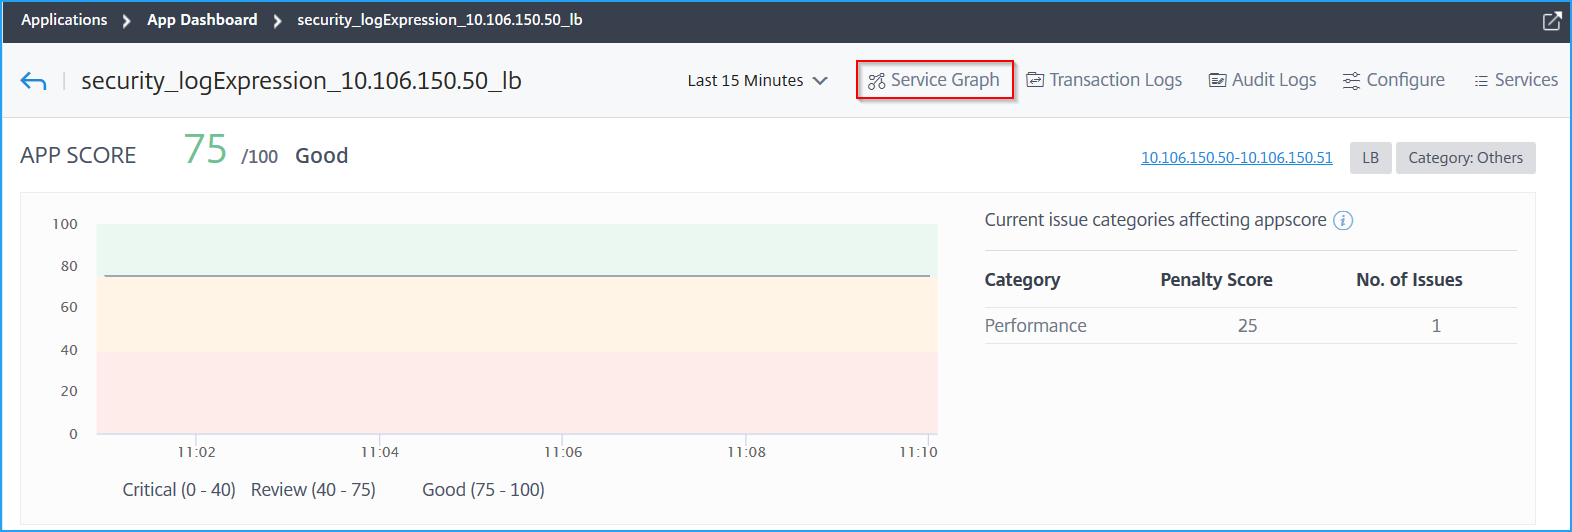
Task: Click the Good (75 - 100) legend label
Action: point(483,490)
